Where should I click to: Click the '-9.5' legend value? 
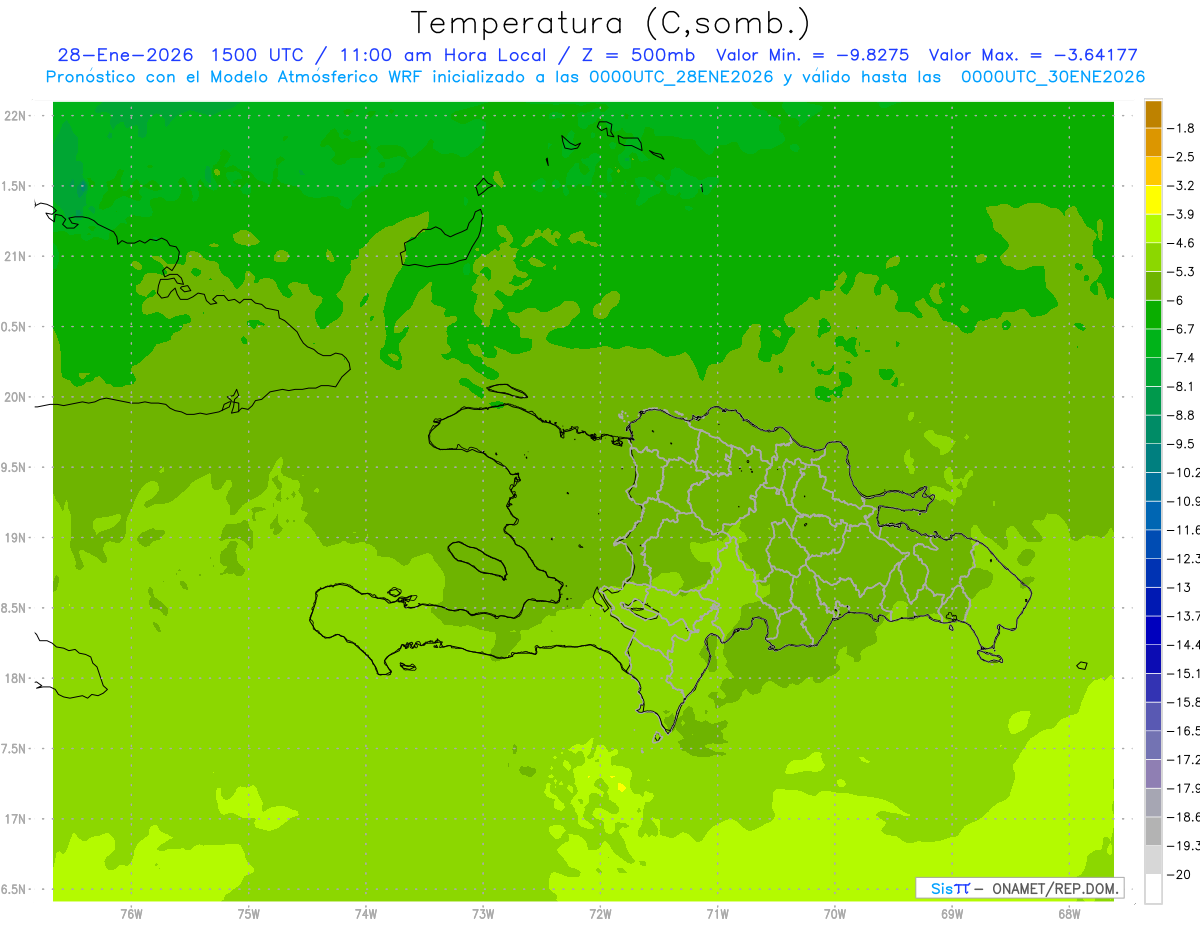pyautogui.click(x=1181, y=443)
